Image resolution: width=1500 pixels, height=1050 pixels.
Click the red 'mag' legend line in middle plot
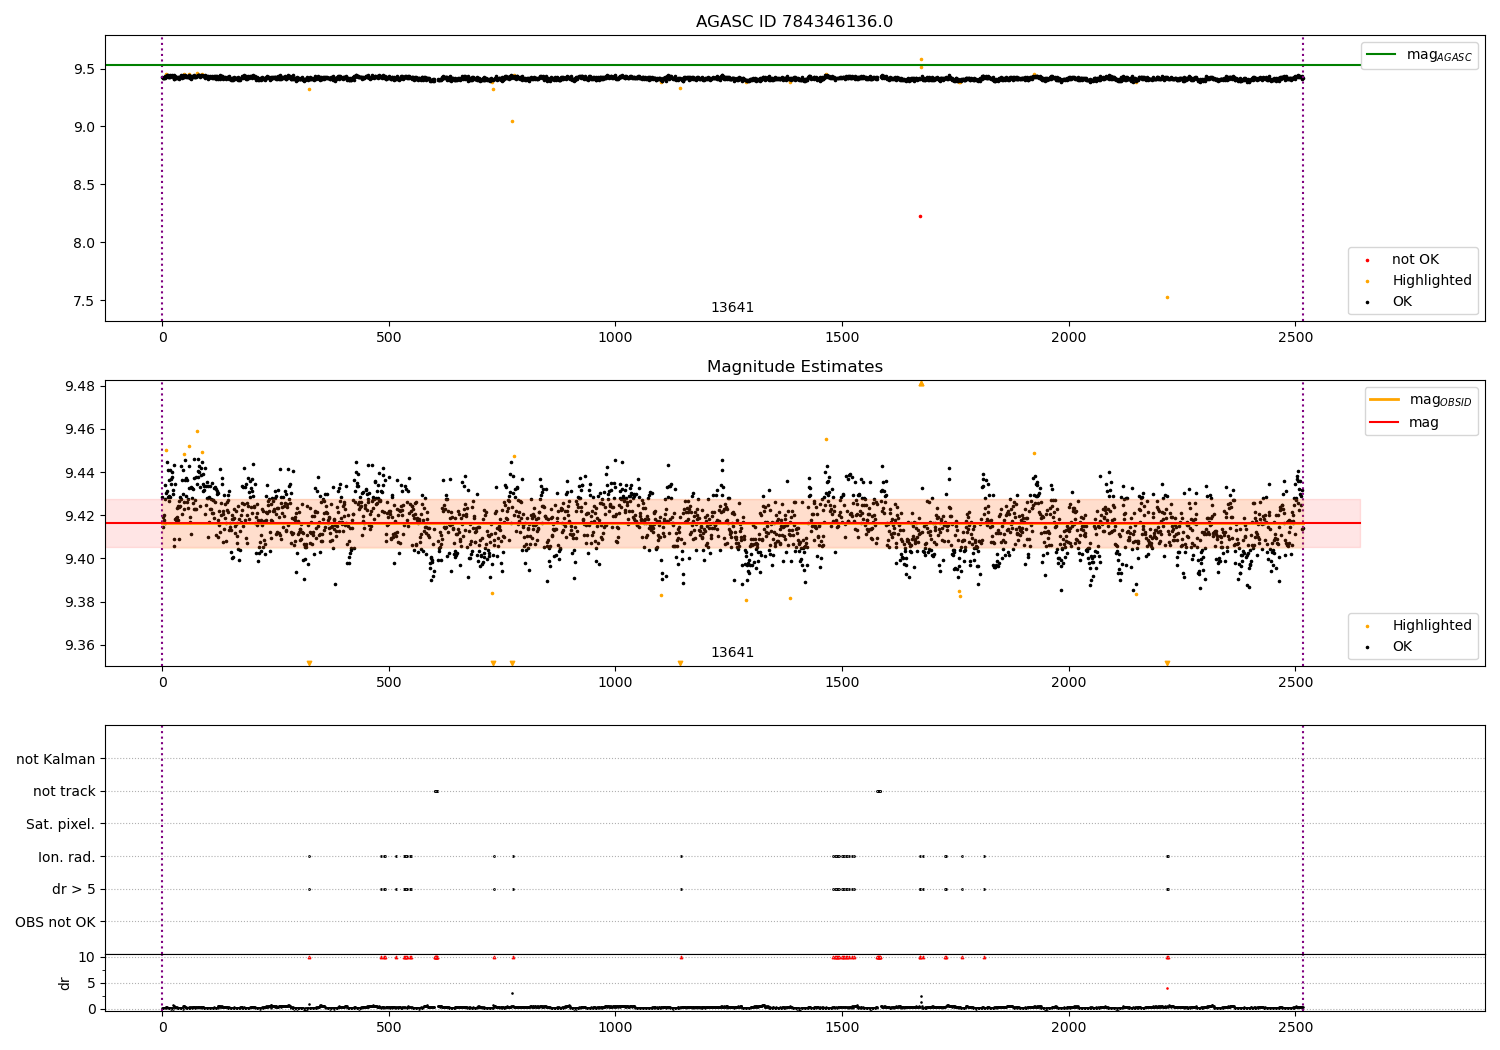pyautogui.click(x=1385, y=422)
